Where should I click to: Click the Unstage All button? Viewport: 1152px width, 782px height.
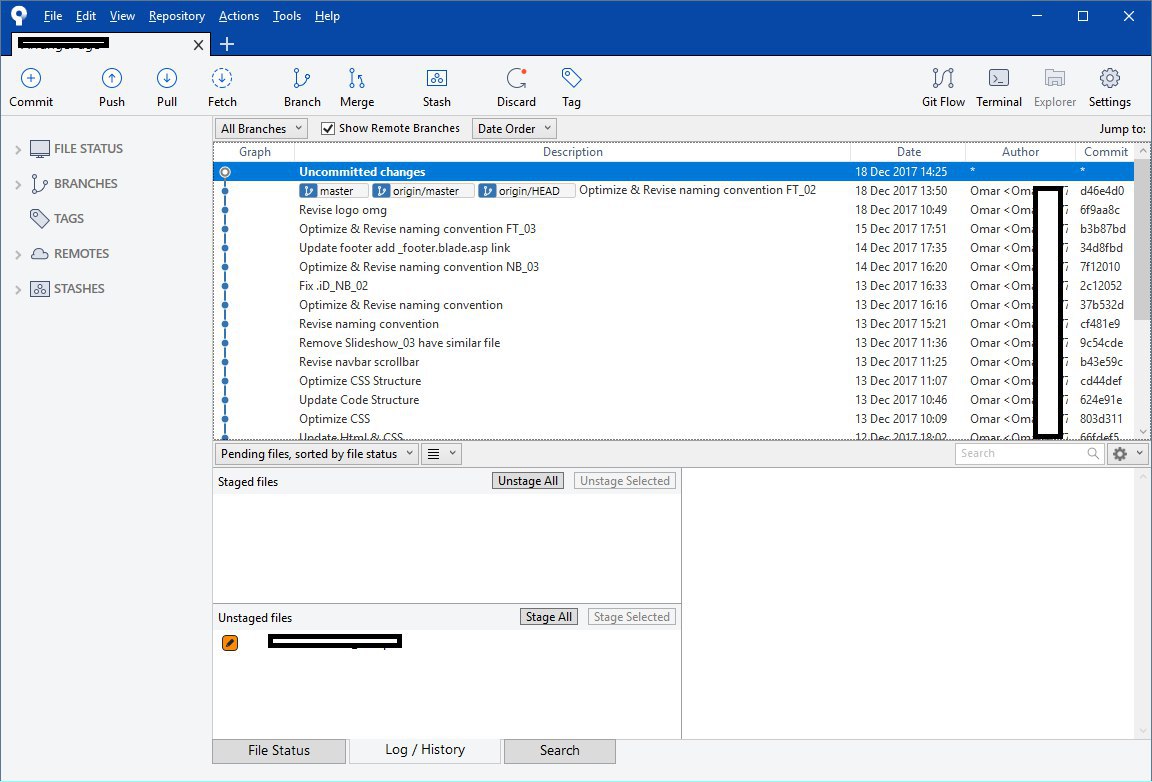528,481
